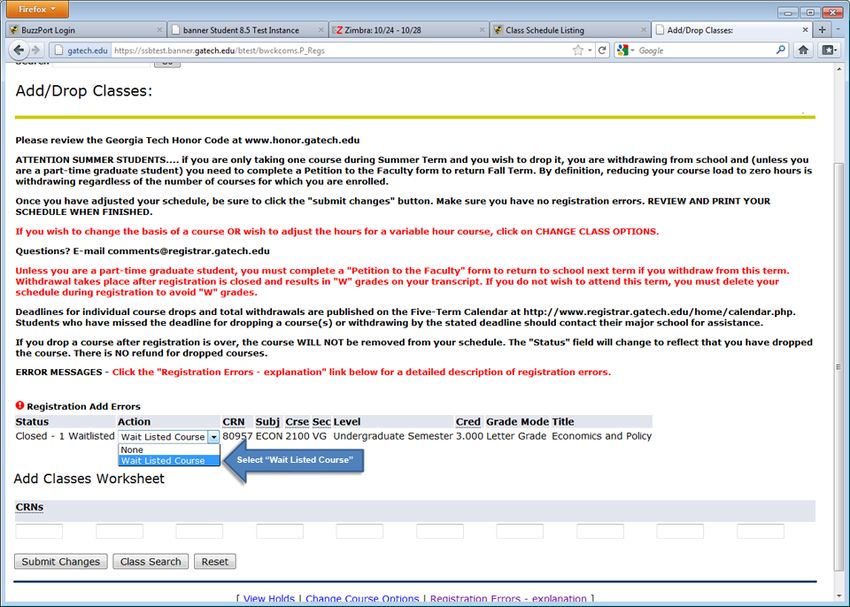The height and width of the screenshot is (607, 850).
Task: Click the Economics and Policy title
Action: pyautogui.click(x=602, y=436)
